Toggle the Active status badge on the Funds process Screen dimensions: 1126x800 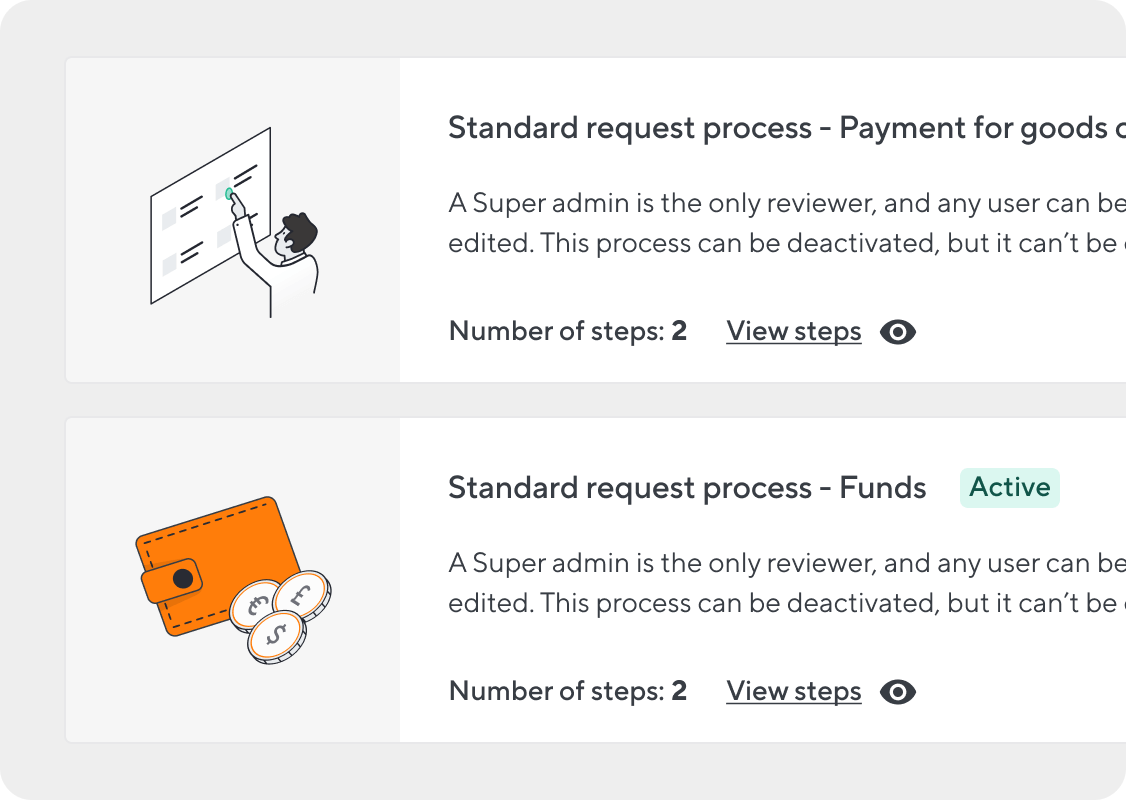(x=1009, y=488)
